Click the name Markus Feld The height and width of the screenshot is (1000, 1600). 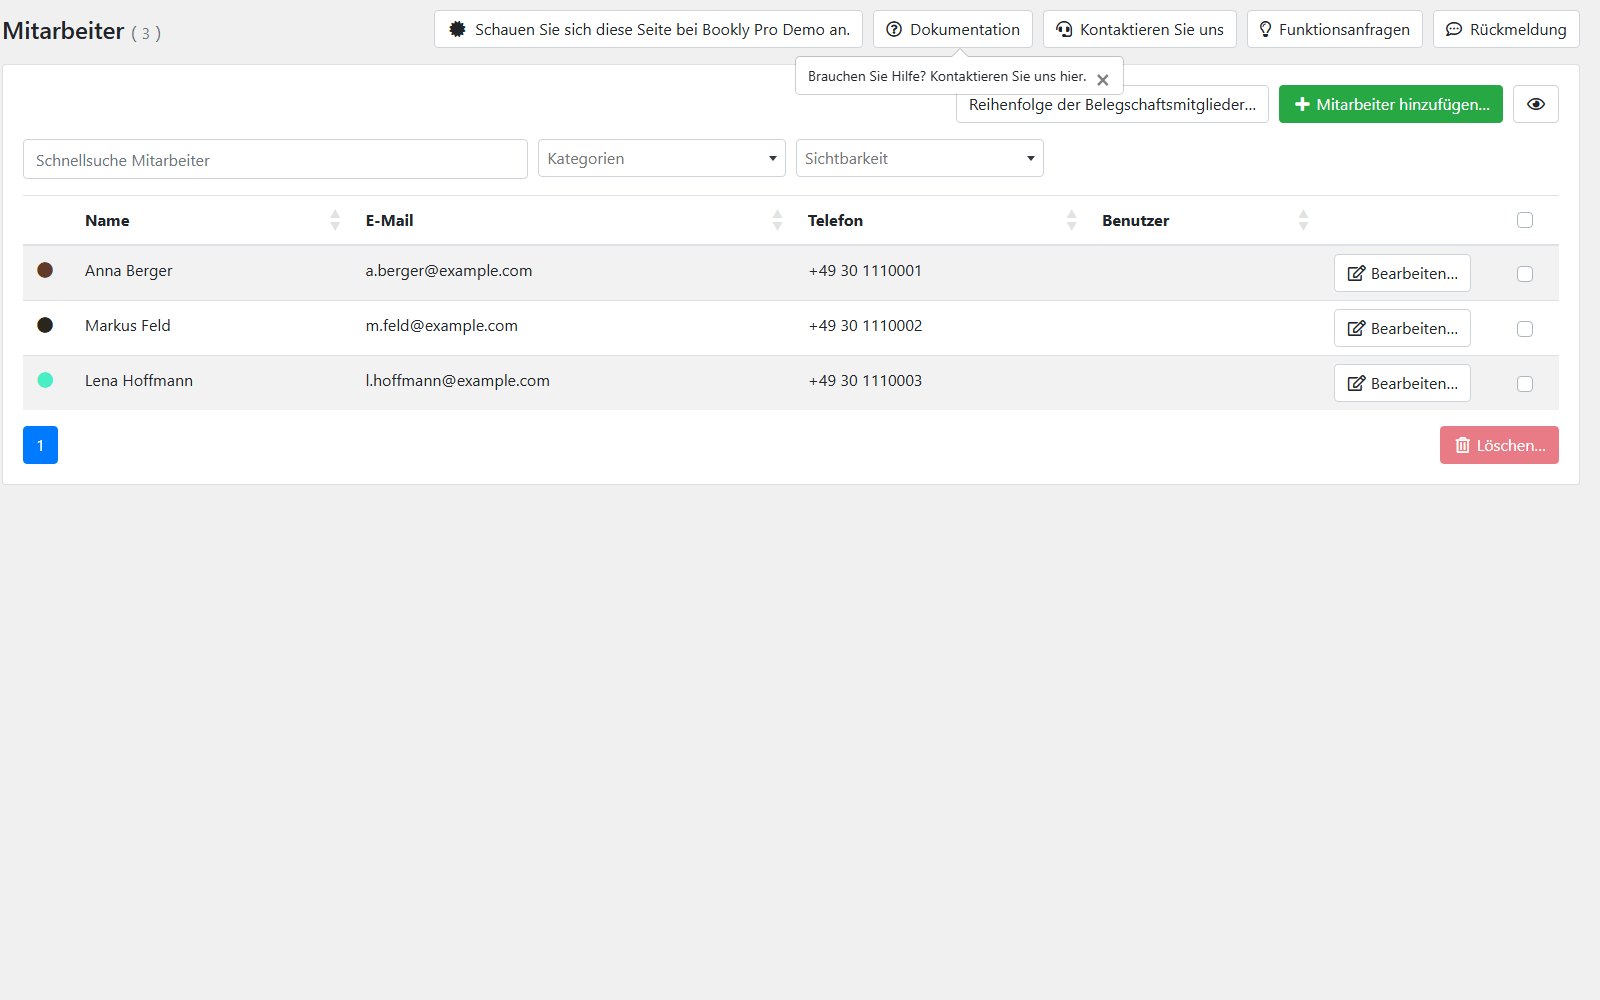point(128,325)
